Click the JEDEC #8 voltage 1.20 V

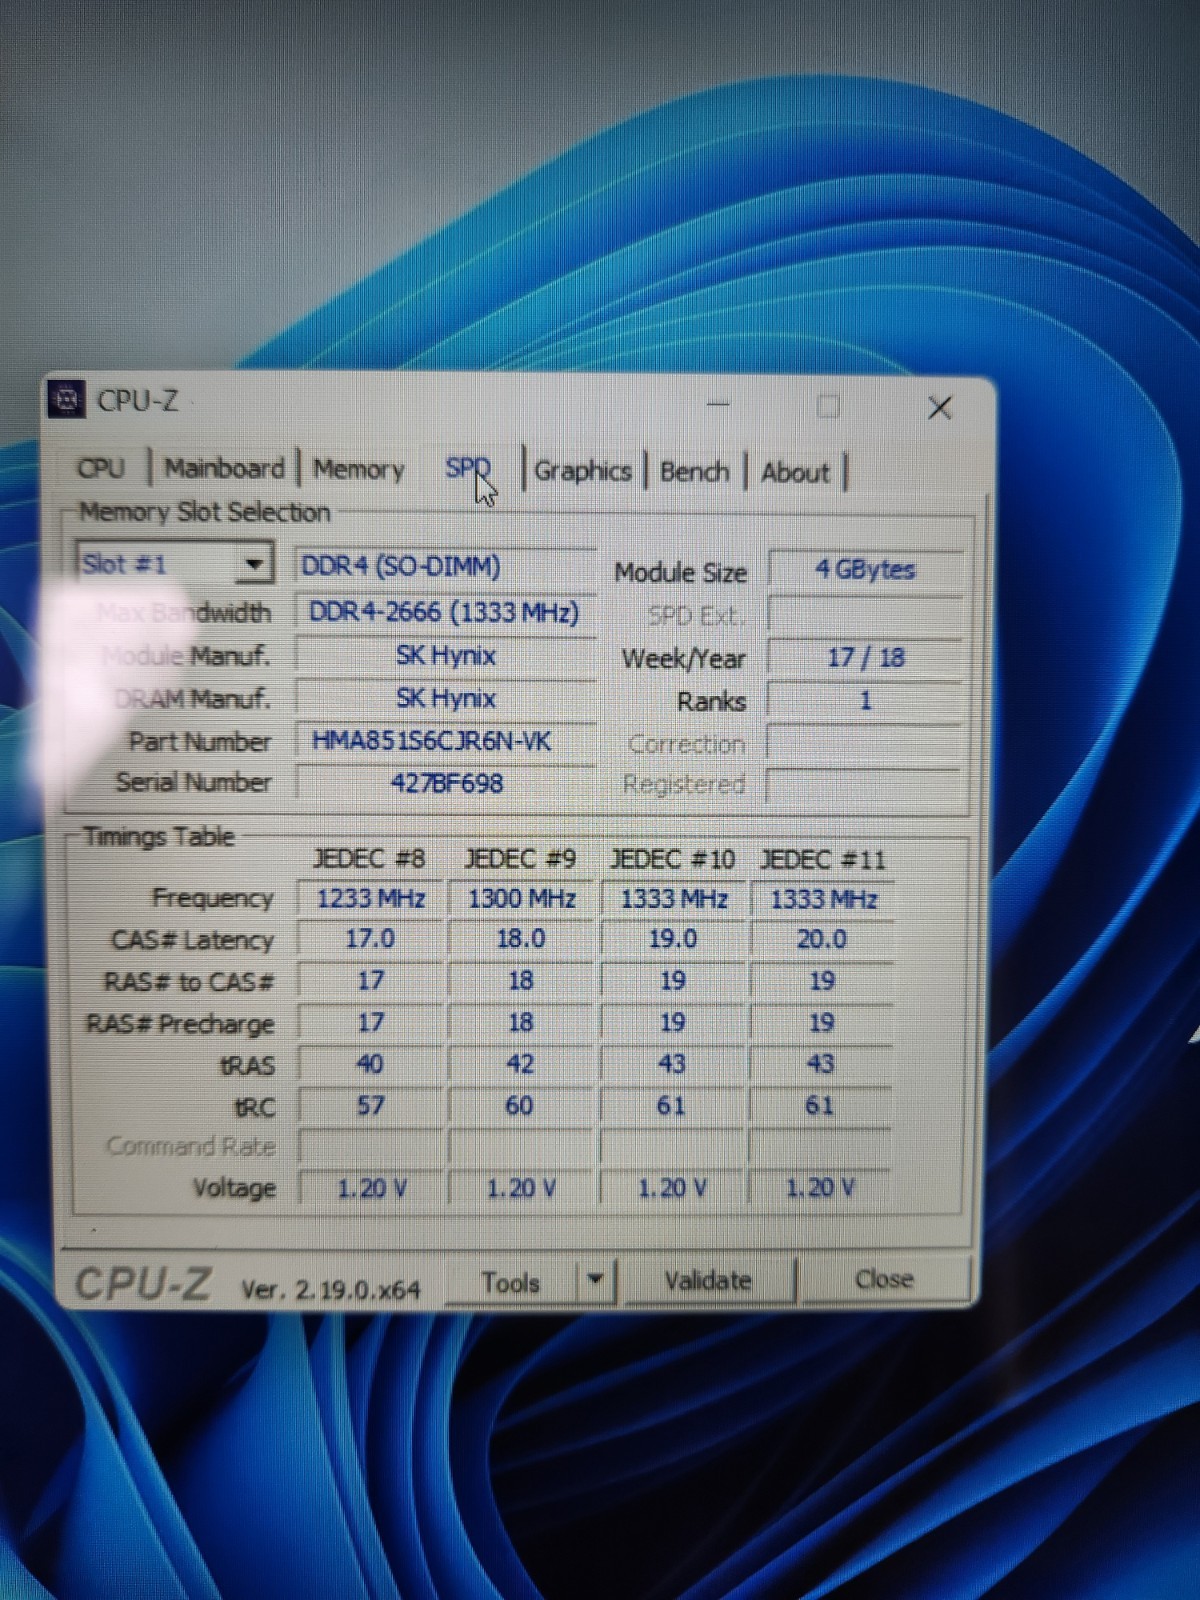click(370, 1188)
